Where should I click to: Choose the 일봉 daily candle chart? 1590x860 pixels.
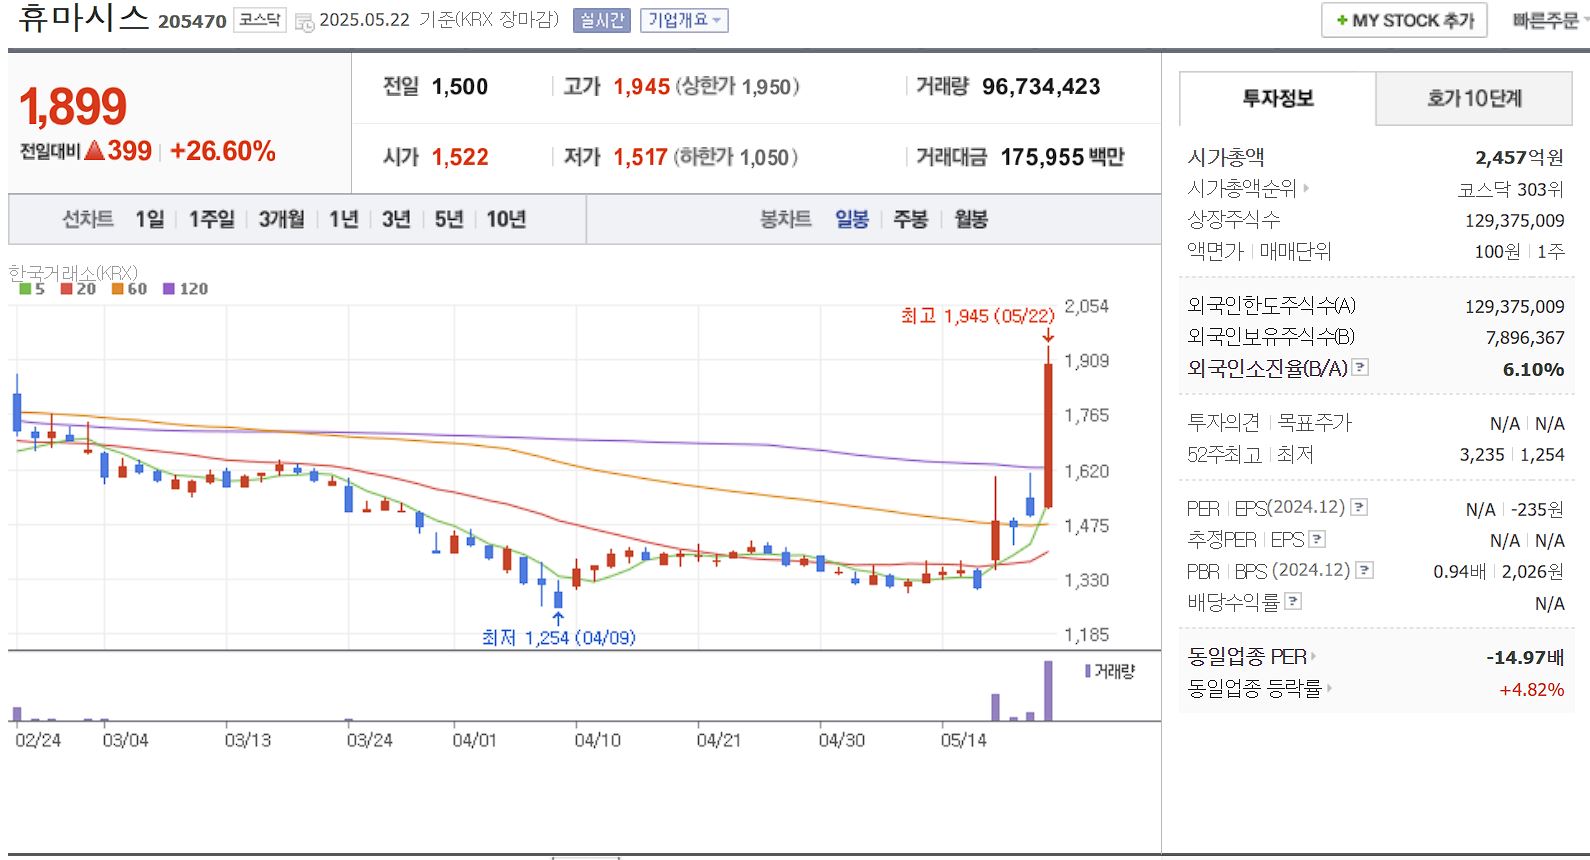[x=852, y=219]
